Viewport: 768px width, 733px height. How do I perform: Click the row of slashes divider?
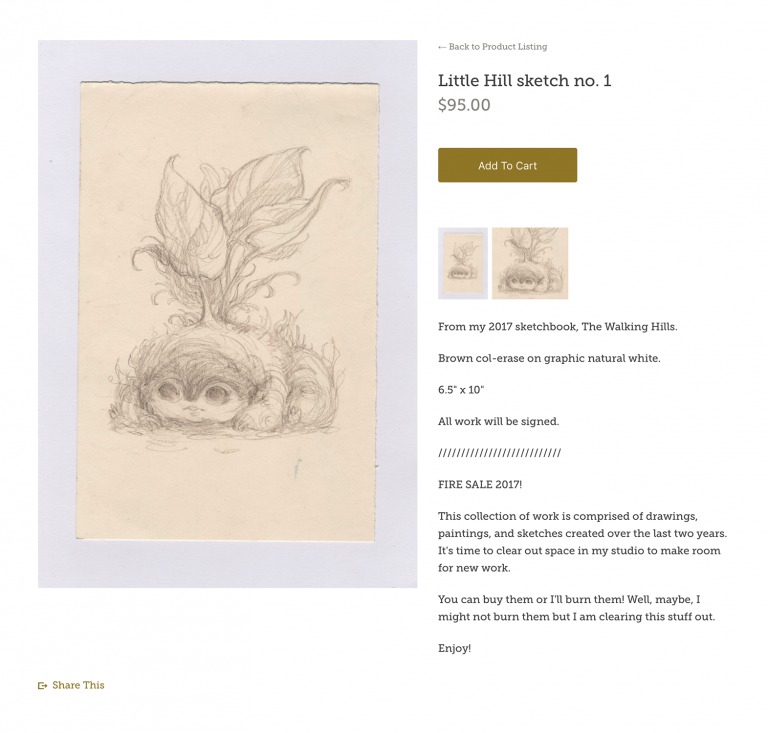tap(499, 453)
